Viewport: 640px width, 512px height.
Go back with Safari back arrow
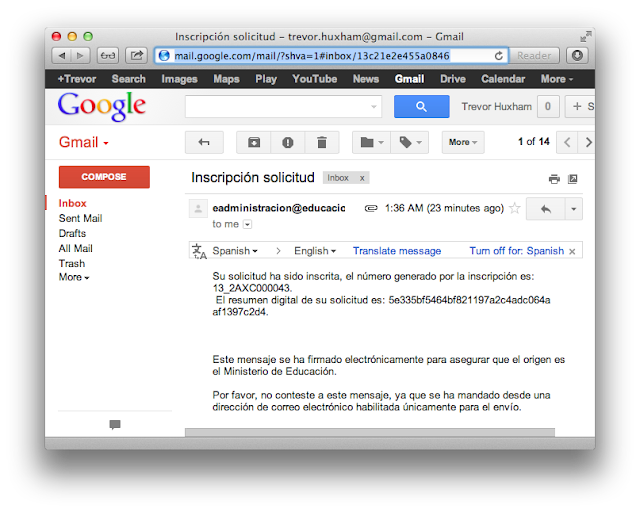[x=62, y=56]
